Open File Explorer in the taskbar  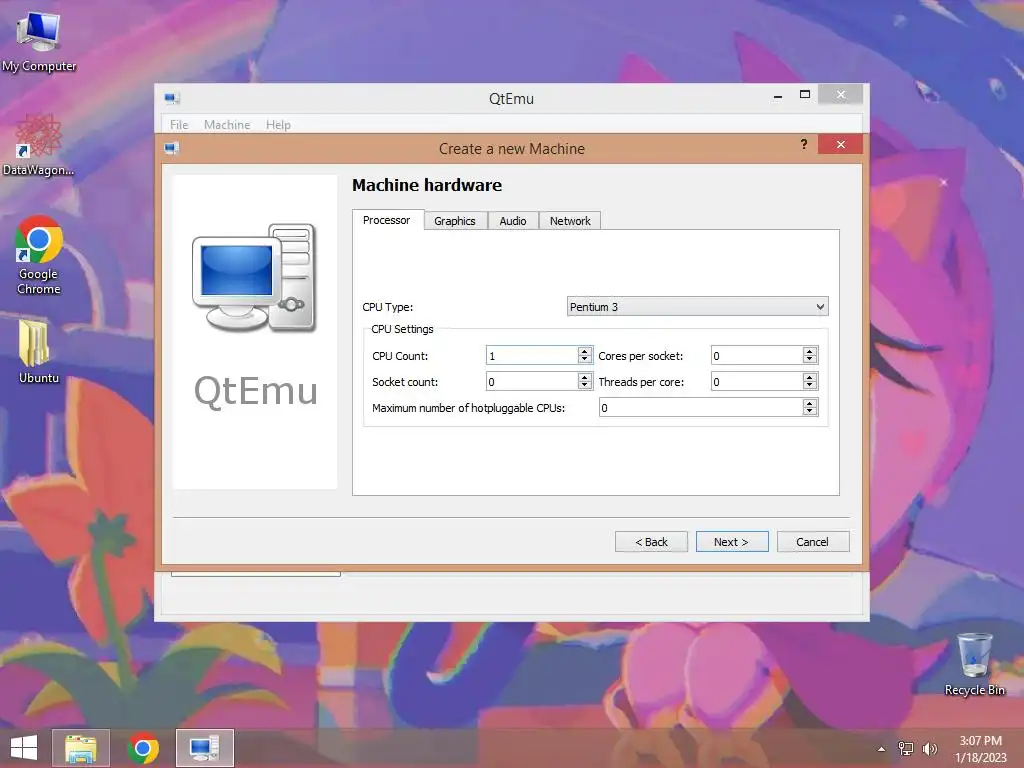tap(81, 748)
